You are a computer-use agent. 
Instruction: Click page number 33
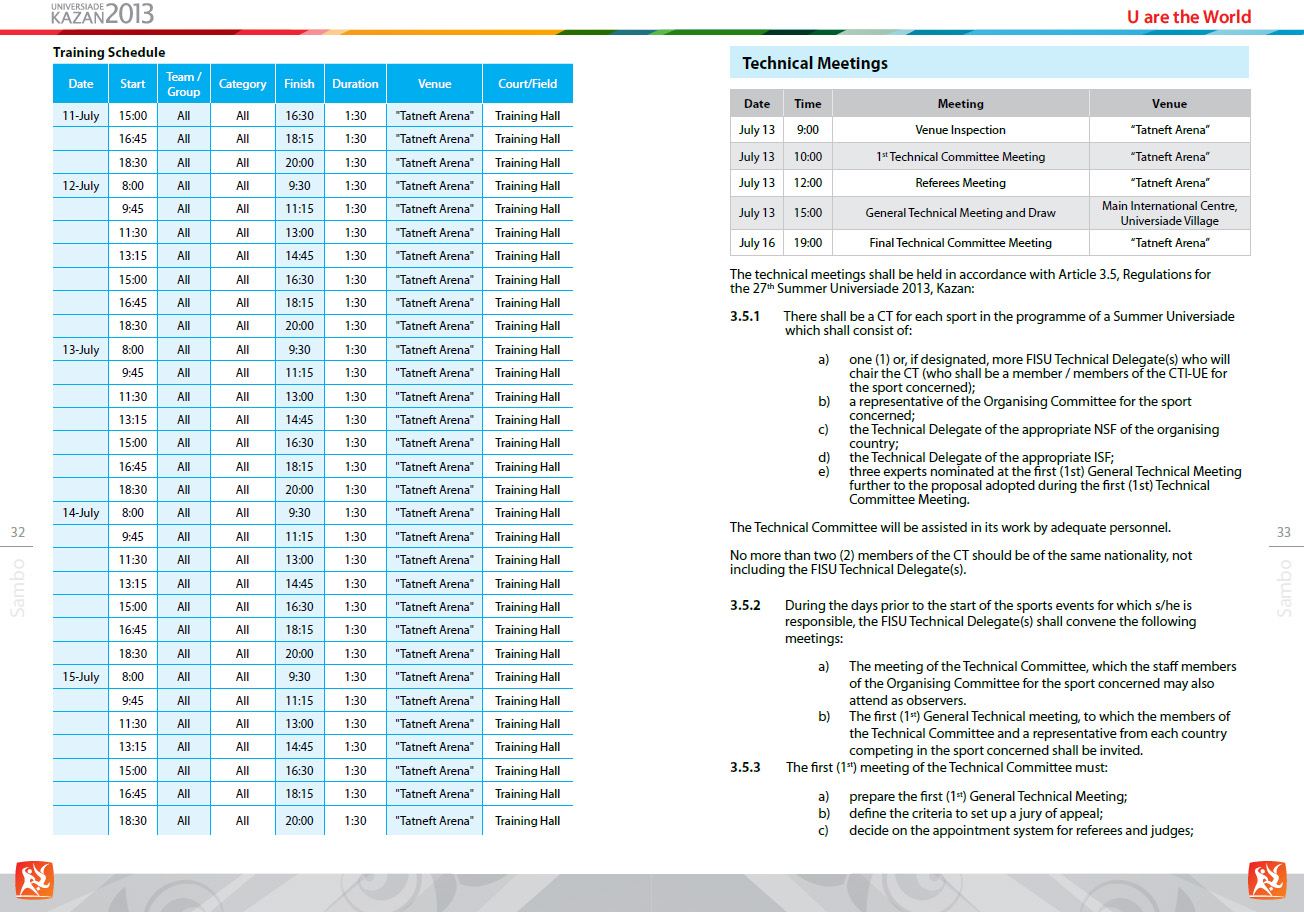pos(1285,533)
